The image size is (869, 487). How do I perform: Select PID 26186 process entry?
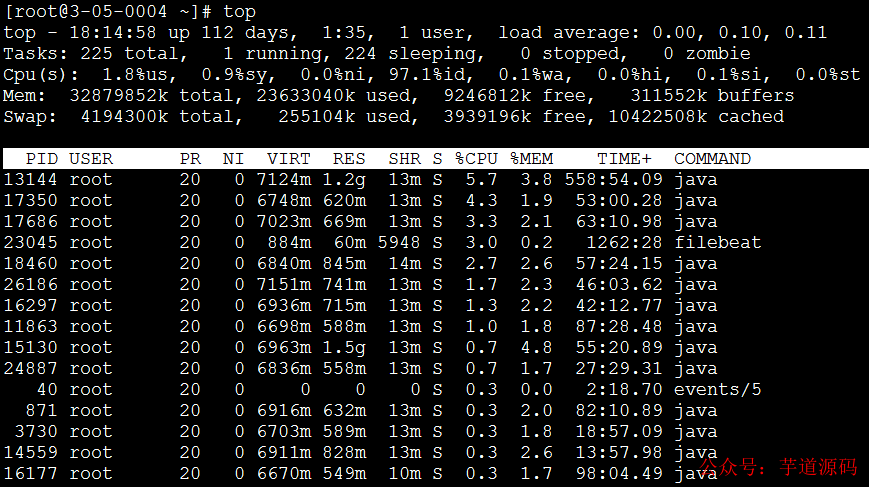[x=30, y=285]
